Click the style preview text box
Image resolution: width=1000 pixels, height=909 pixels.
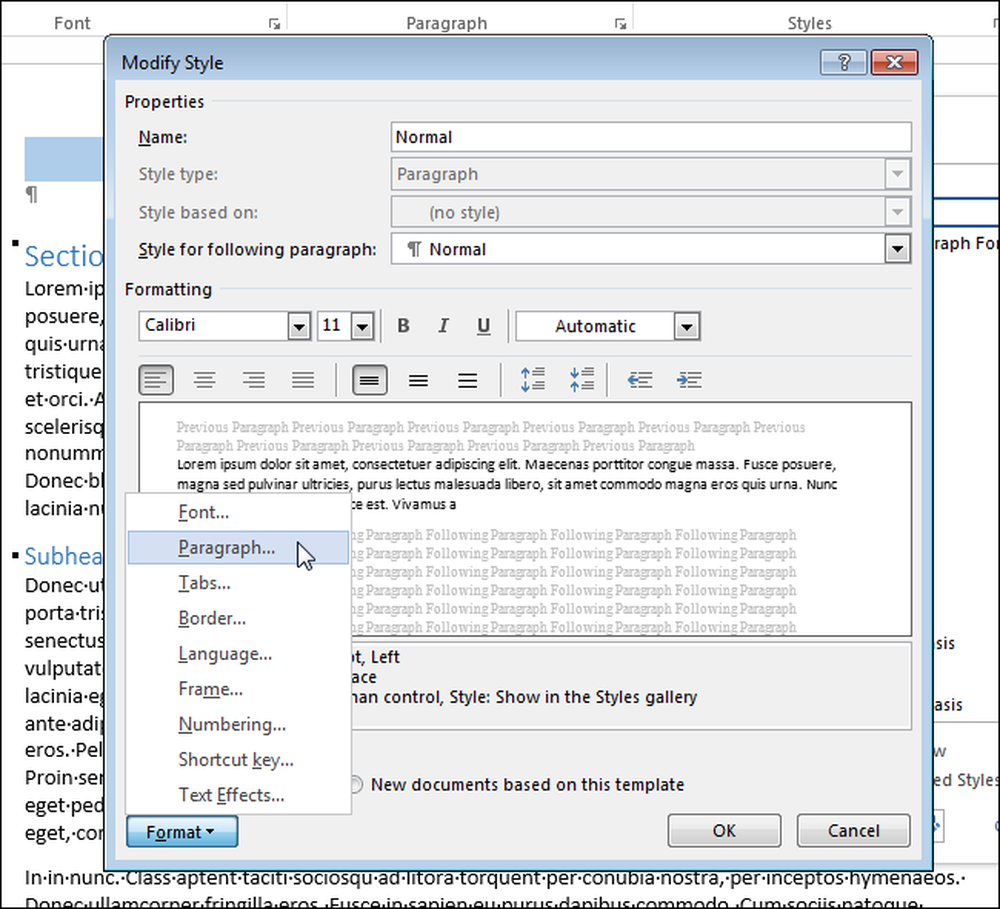click(525, 519)
